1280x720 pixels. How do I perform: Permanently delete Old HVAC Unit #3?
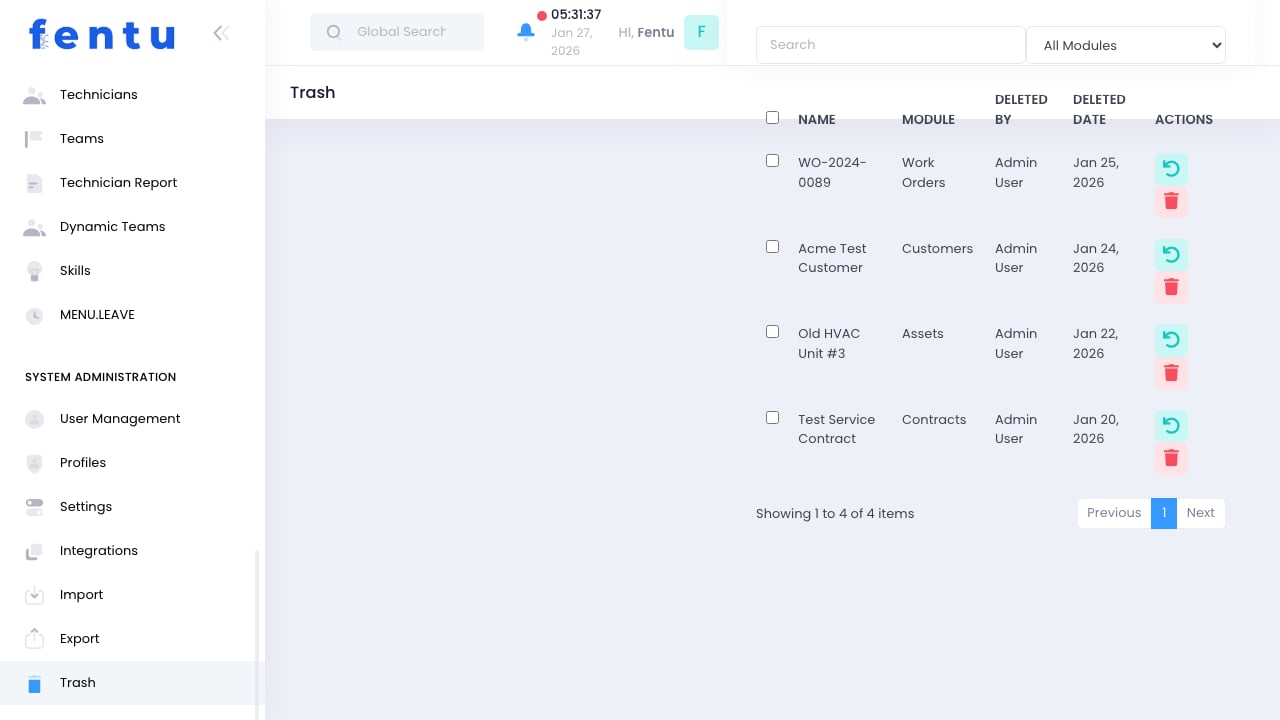point(1171,373)
